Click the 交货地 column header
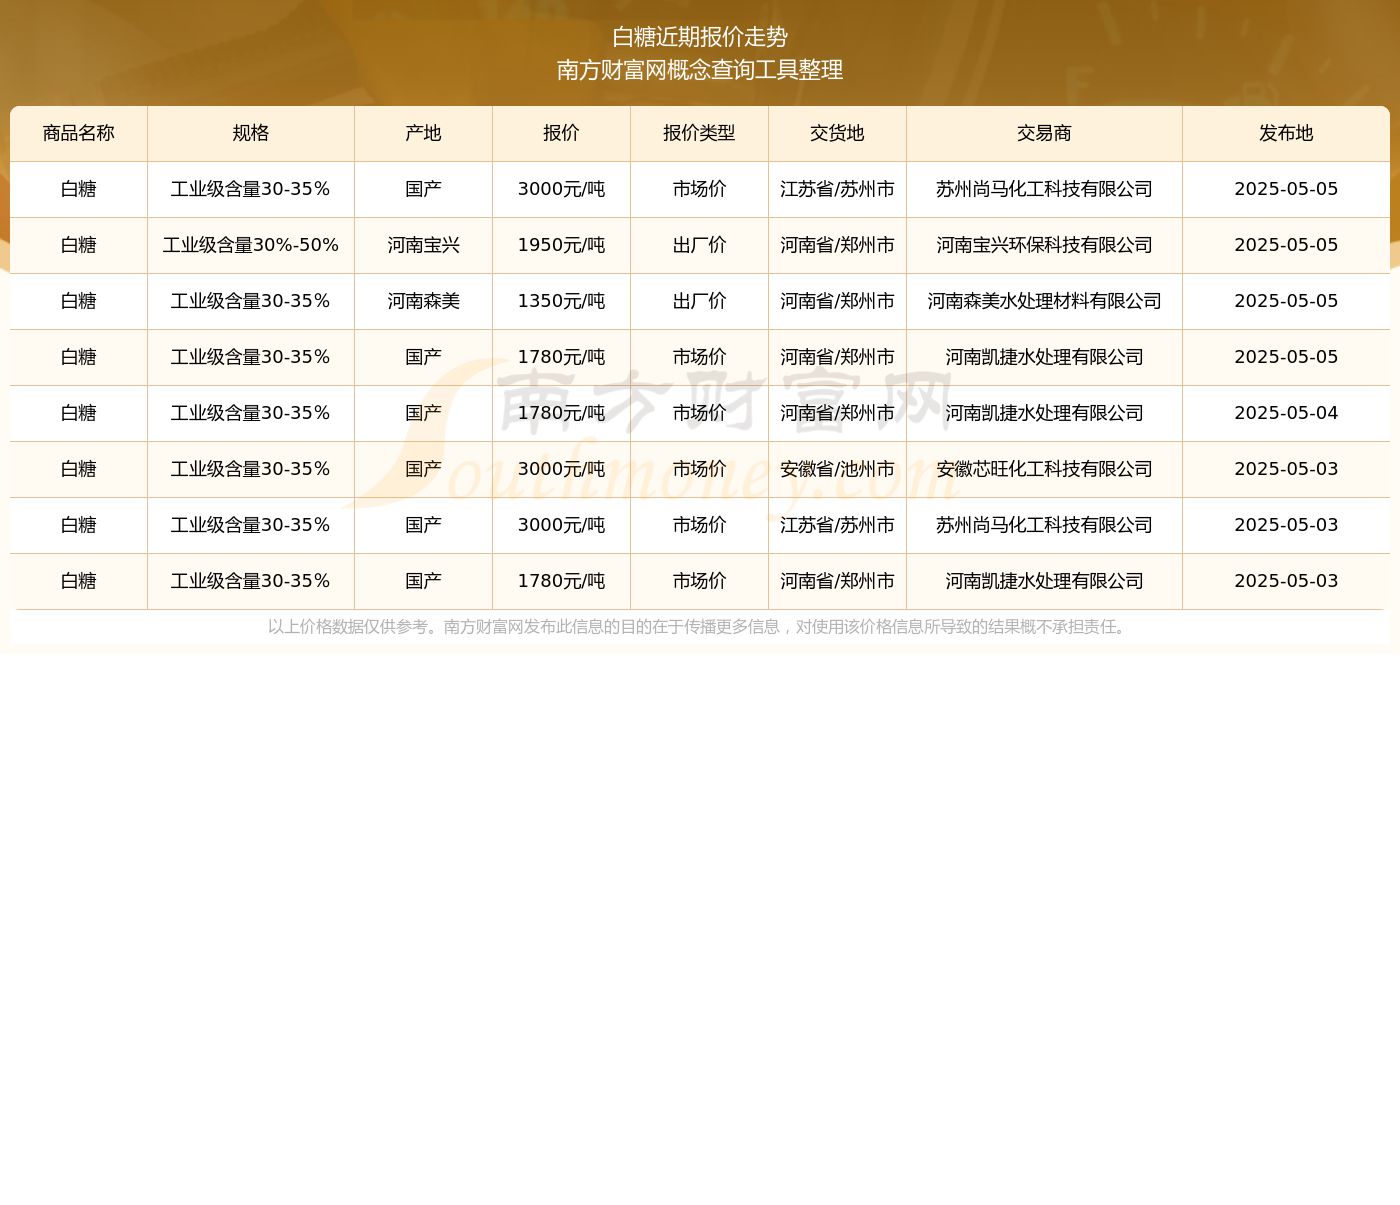Screen dimensions: 1400x1205 (x=838, y=134)
